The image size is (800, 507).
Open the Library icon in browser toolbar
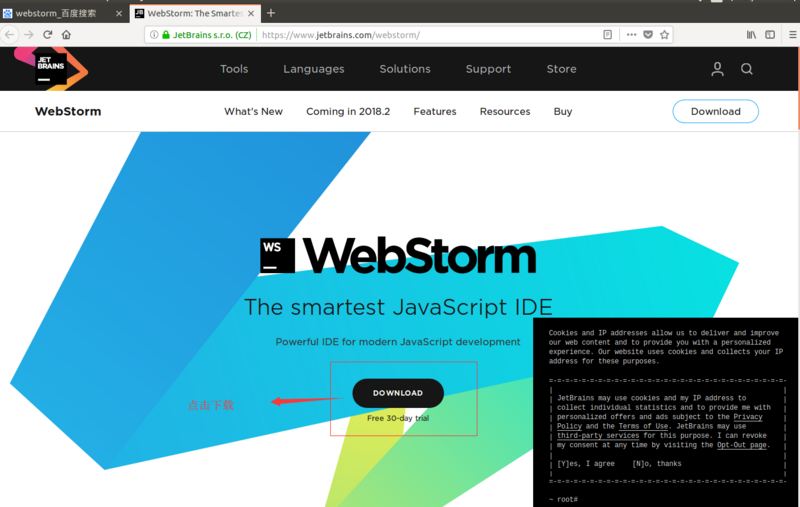[751, 35]
